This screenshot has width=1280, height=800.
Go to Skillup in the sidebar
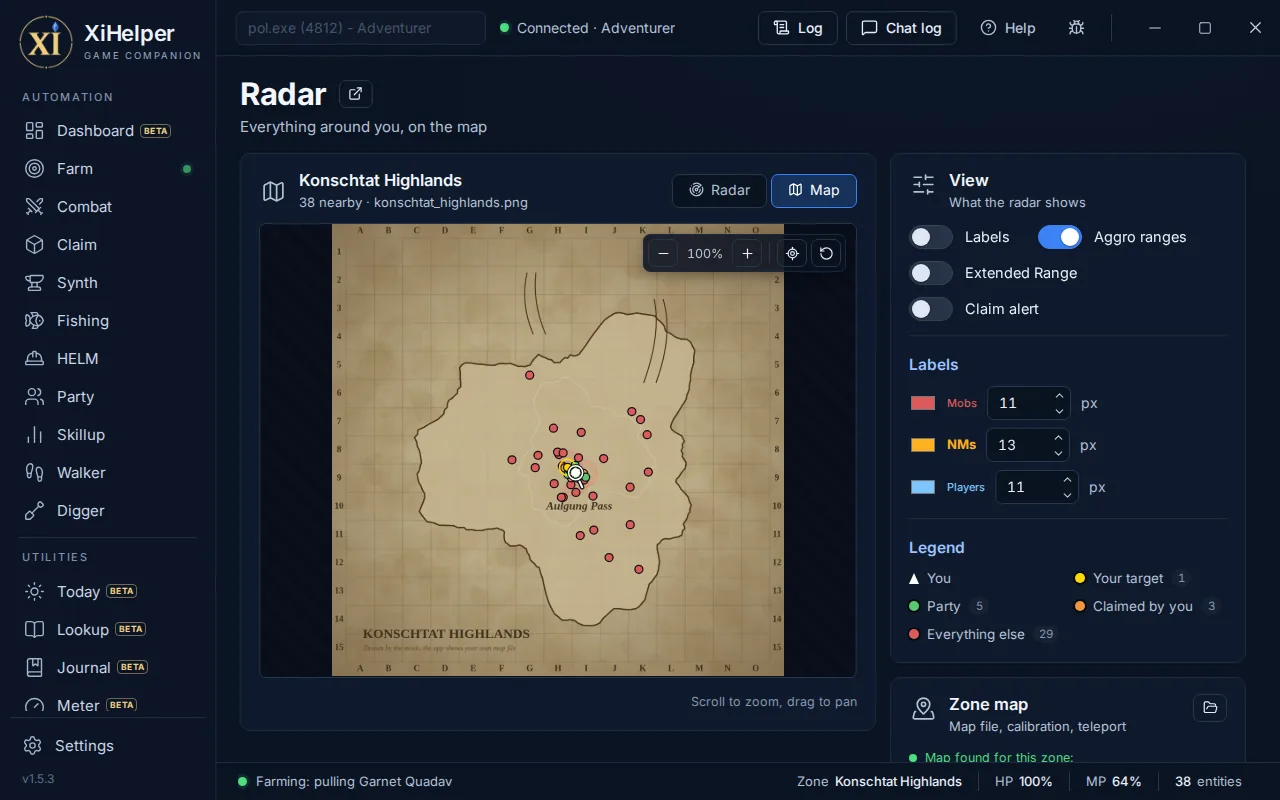point(107,435)
